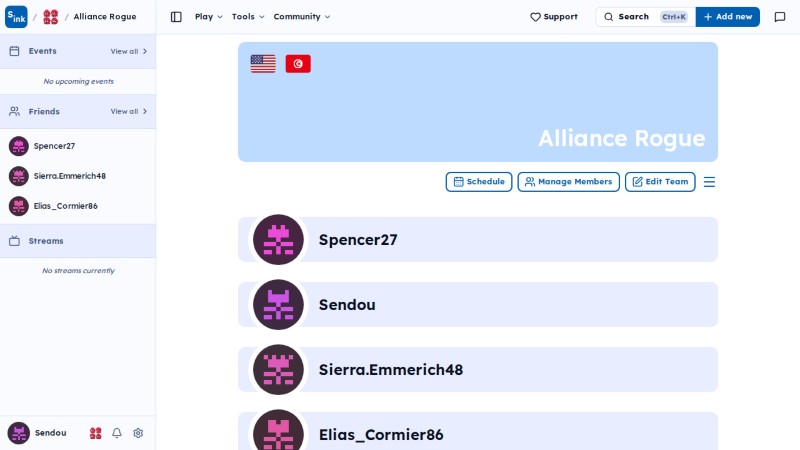
Task: Click the Add new button
Action: point(728,17)
